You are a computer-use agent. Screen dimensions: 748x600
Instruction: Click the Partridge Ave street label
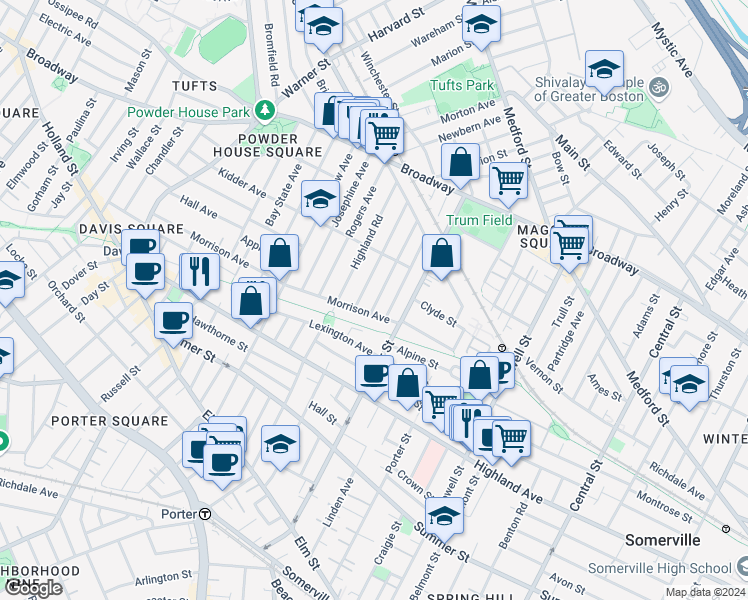pos(566,341)
